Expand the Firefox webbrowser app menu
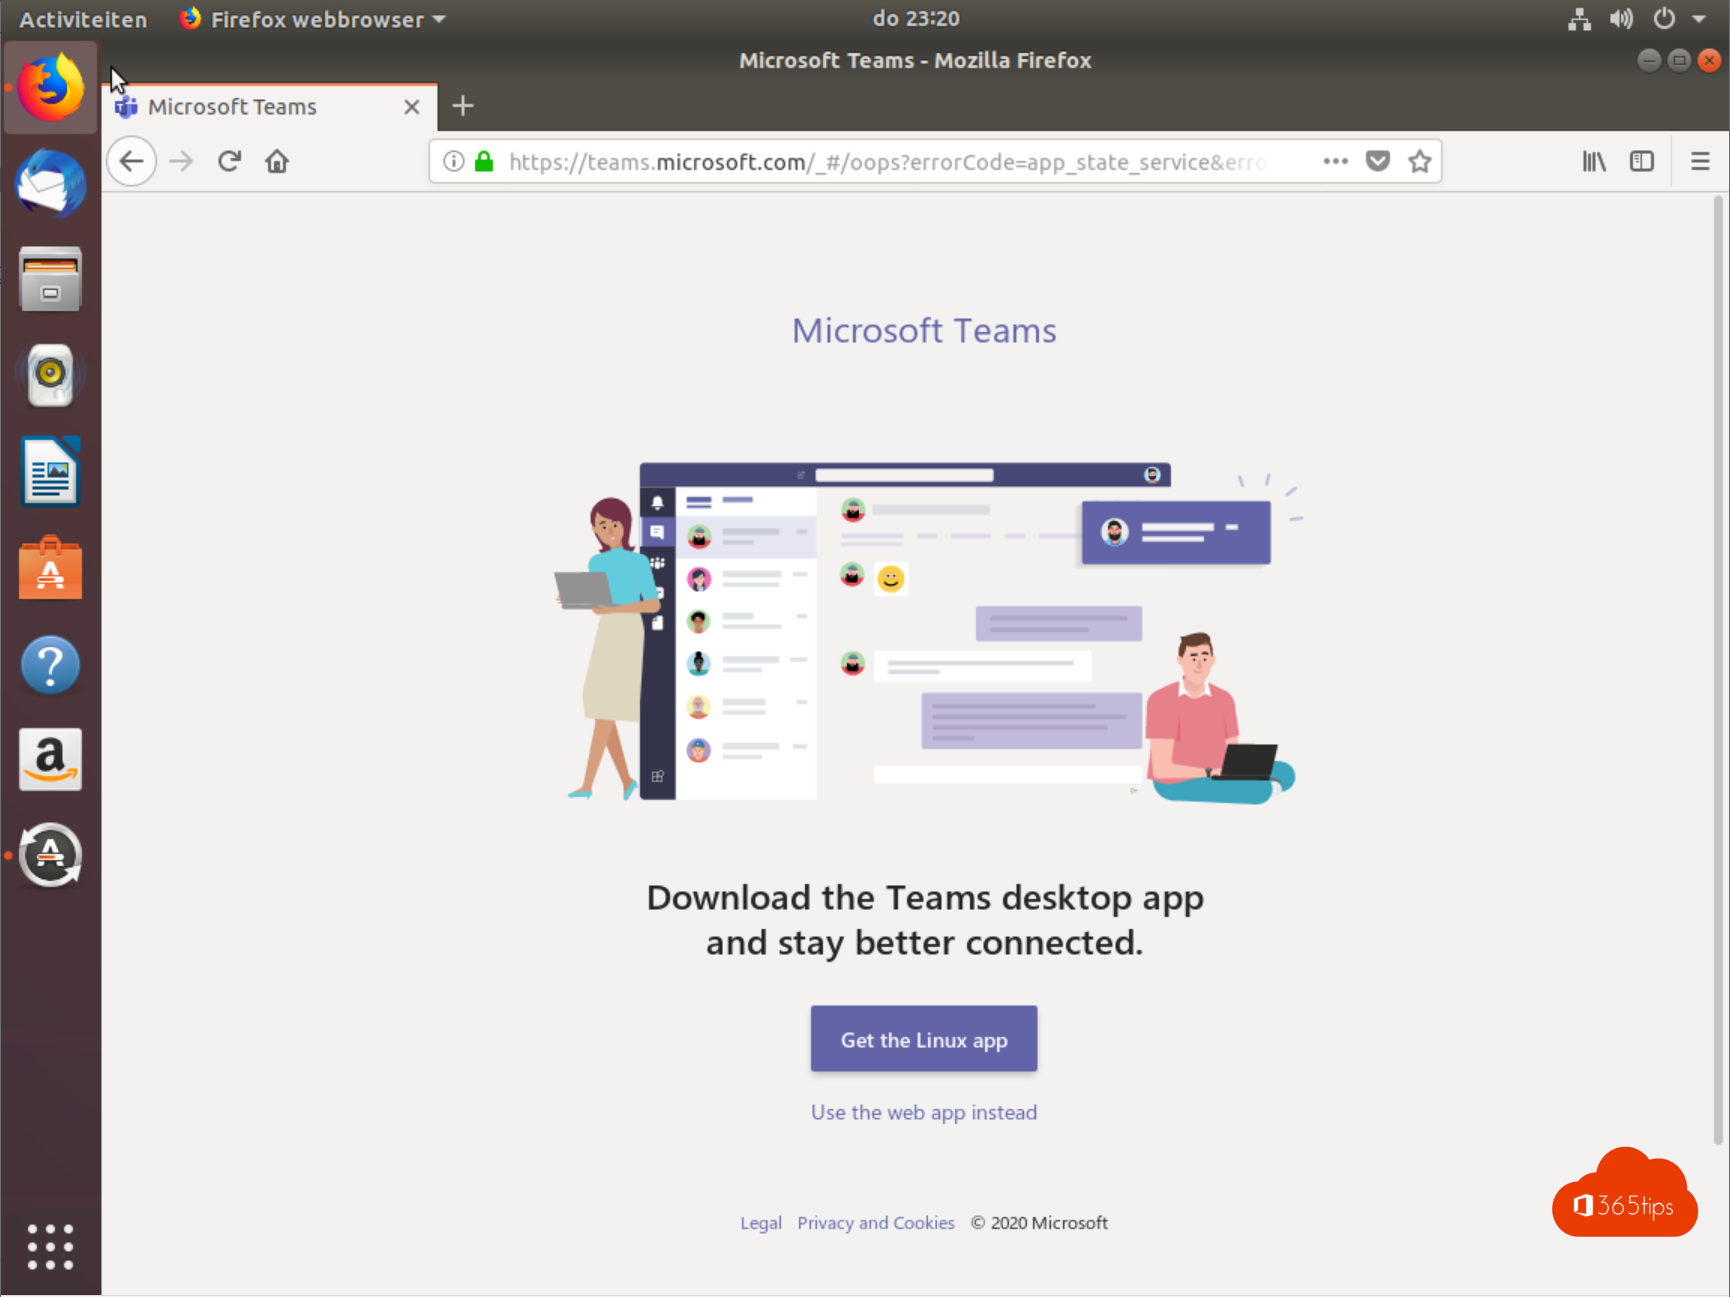The width and height of the screenshot is (1730, 1297). click(313, 19)
